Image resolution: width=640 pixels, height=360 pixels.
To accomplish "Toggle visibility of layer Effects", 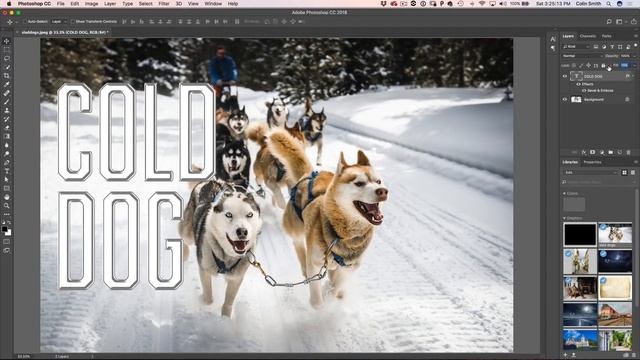I will click(x=578, y=84).
